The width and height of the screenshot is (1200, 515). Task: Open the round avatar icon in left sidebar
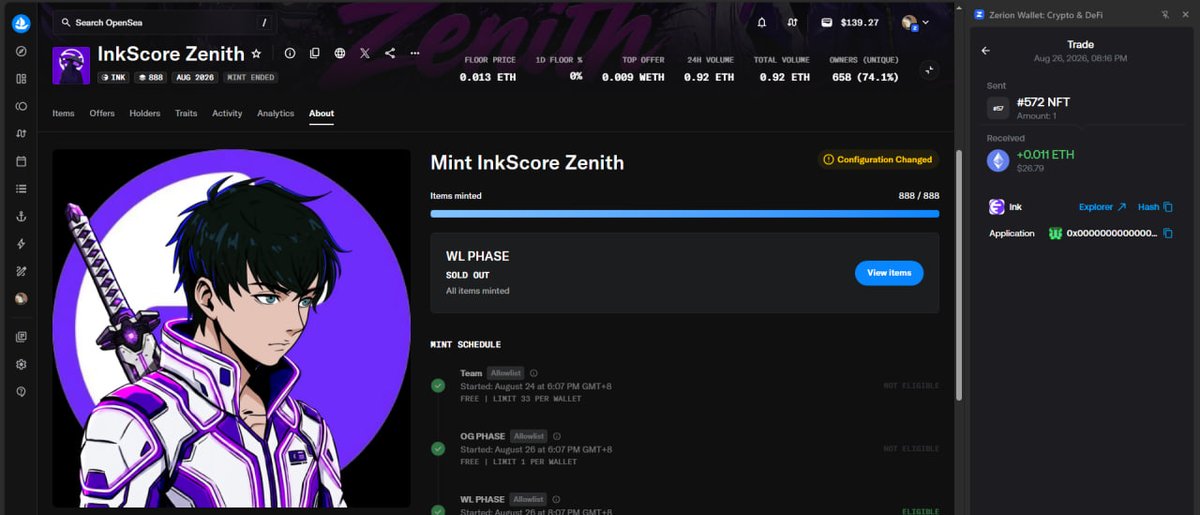21,298
